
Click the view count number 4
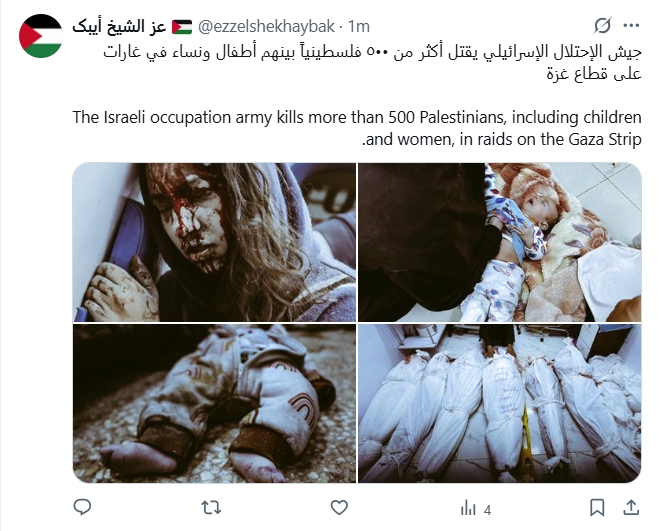tap(488, 510)
